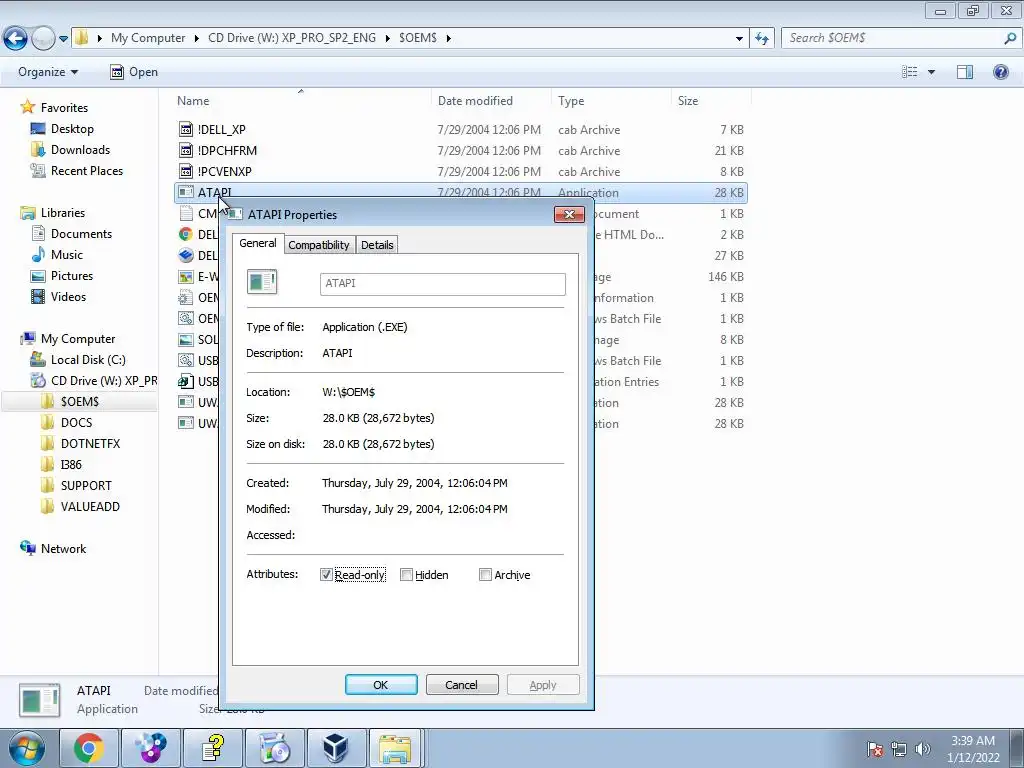Image resolution: width=1024 pixels, height=768 pixels.
Task: Switch to General tab in ATAPI Properties
Action: click(258, 243)
